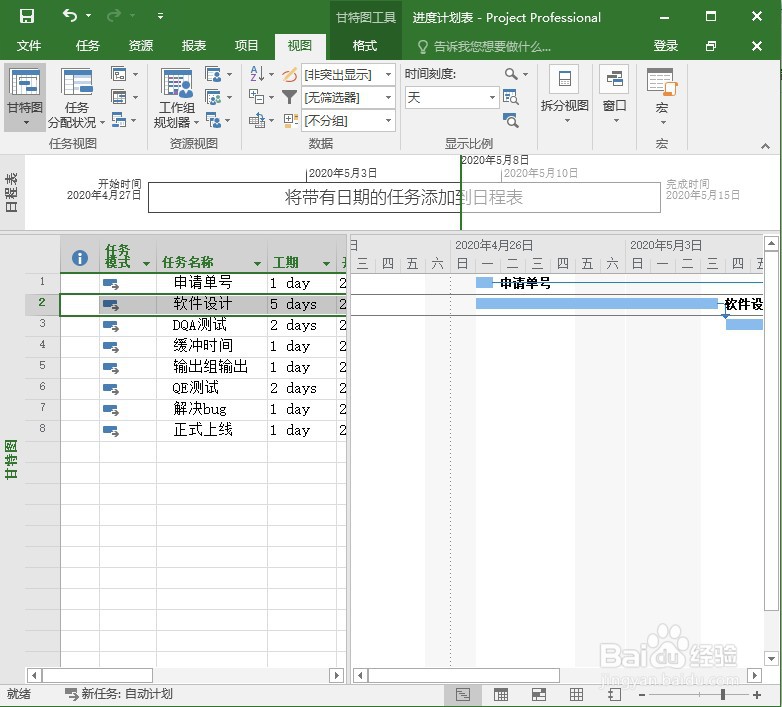The height and width of the screenshot is (707, 782).
Task: Open Quick Access Toolbar customize arrow
Action: click(x=160, y=16)
